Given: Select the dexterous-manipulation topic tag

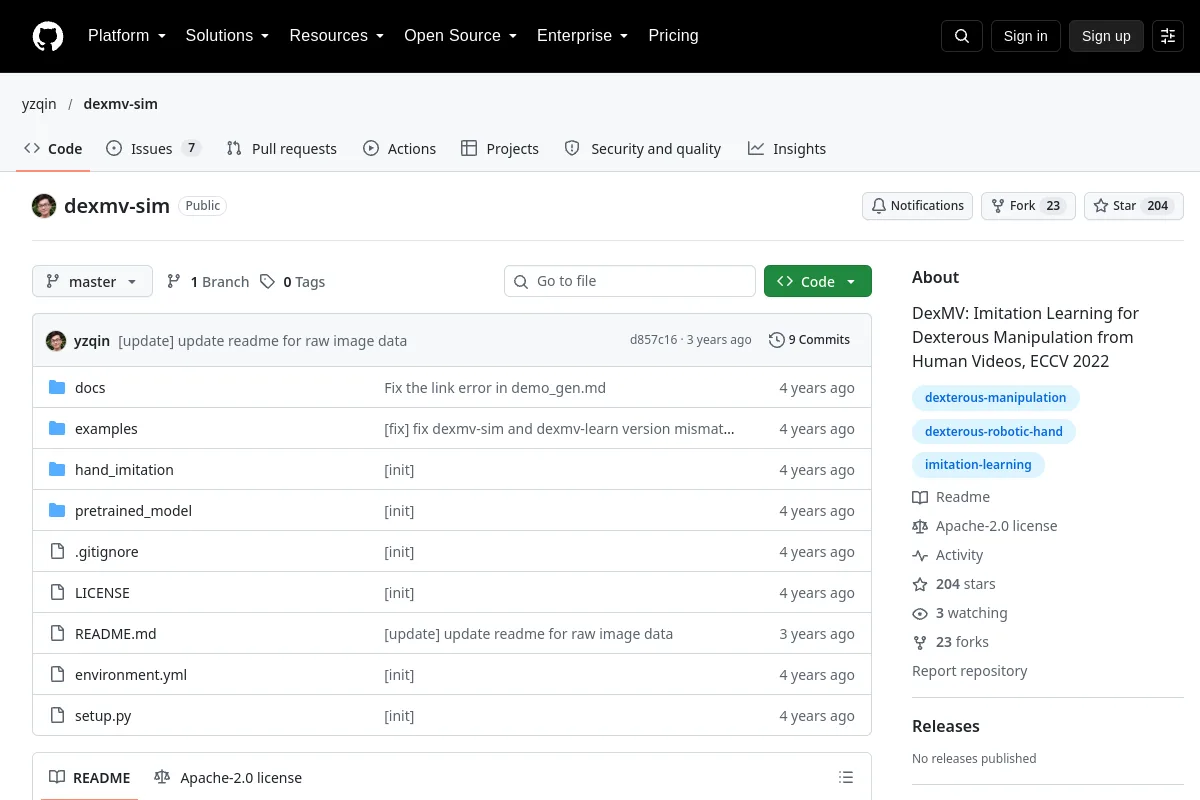Looking at the screenshot, I should coord(995,398).
